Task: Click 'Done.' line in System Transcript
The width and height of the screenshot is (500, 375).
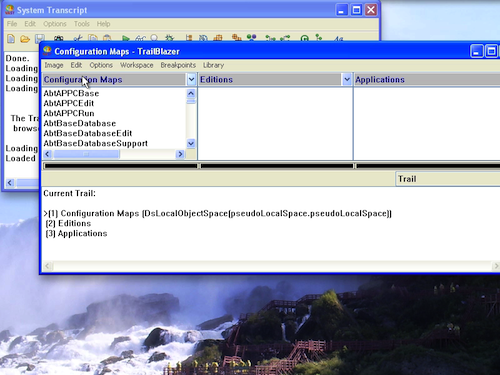Action: coord(18,58)
